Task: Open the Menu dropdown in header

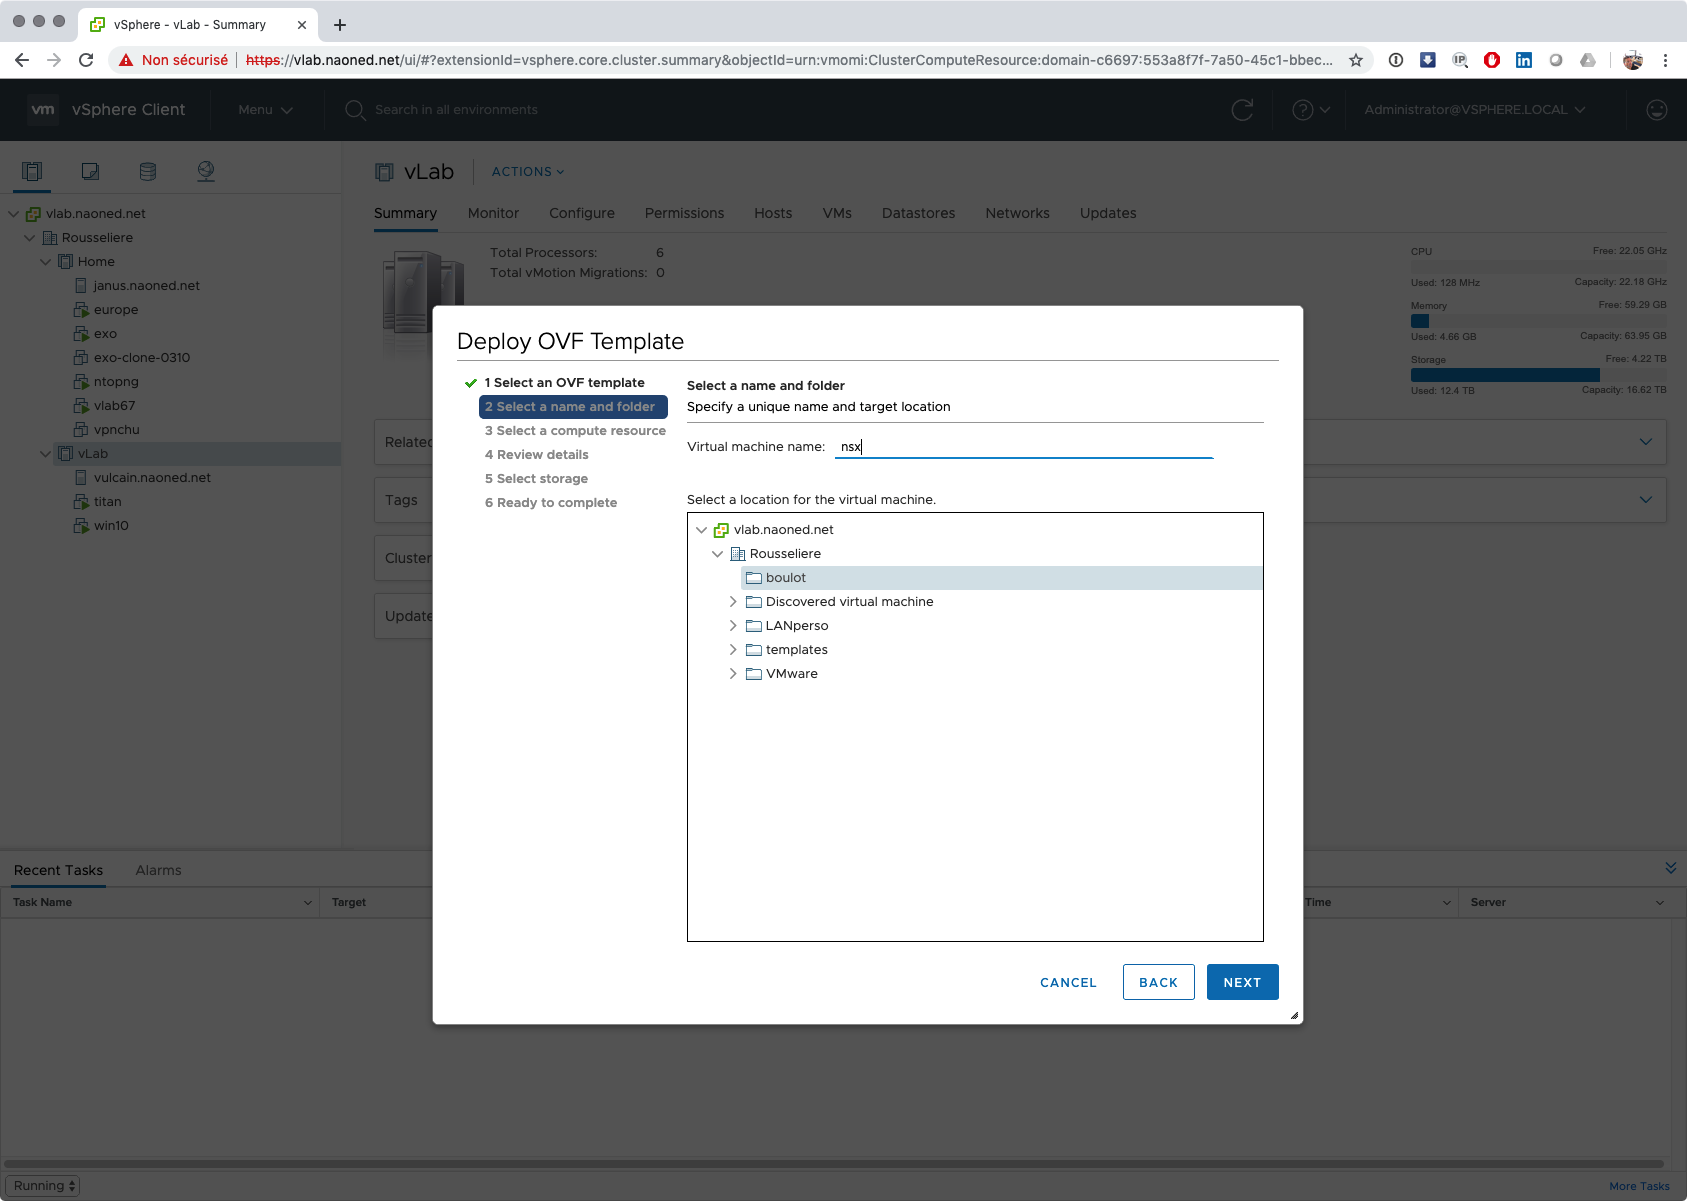Action: (265, 110)
